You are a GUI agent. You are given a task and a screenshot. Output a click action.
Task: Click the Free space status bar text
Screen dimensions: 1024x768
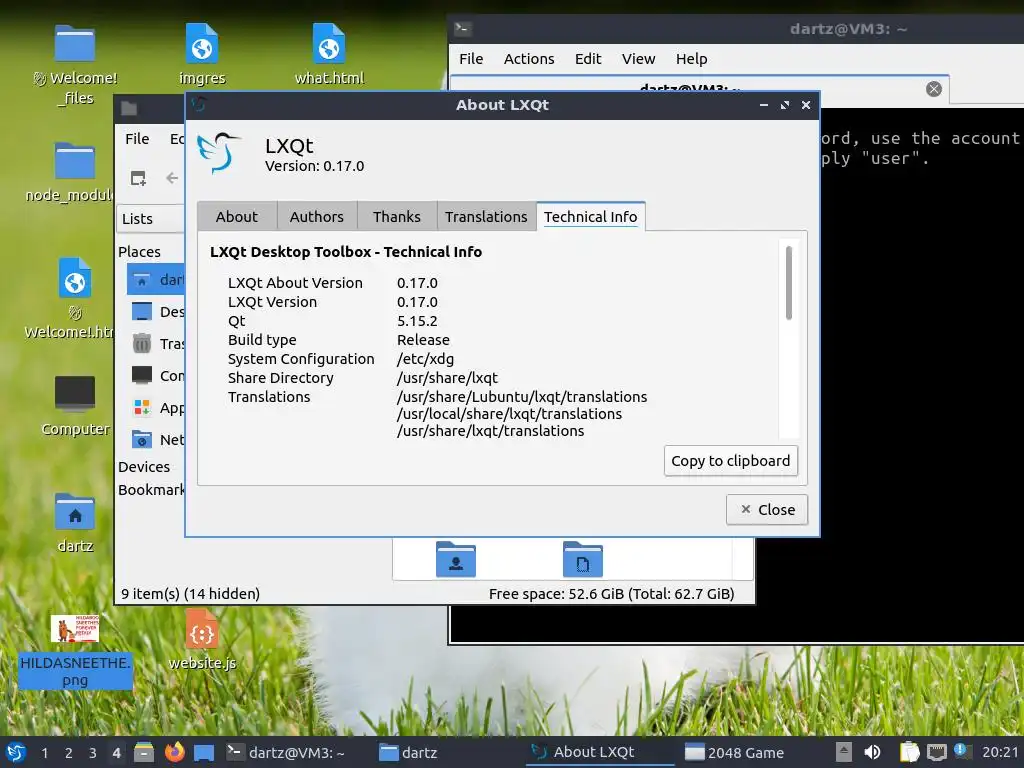click(612, 593)
